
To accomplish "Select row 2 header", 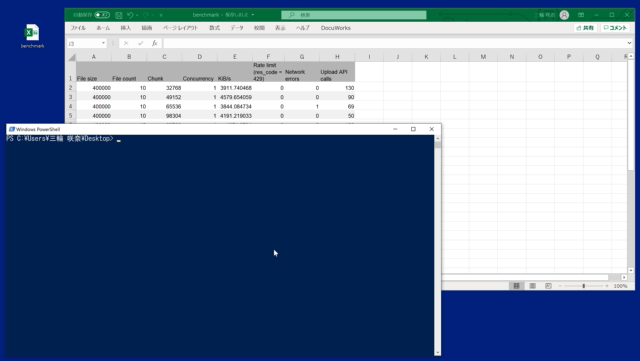I will click(x=71, y=88).
